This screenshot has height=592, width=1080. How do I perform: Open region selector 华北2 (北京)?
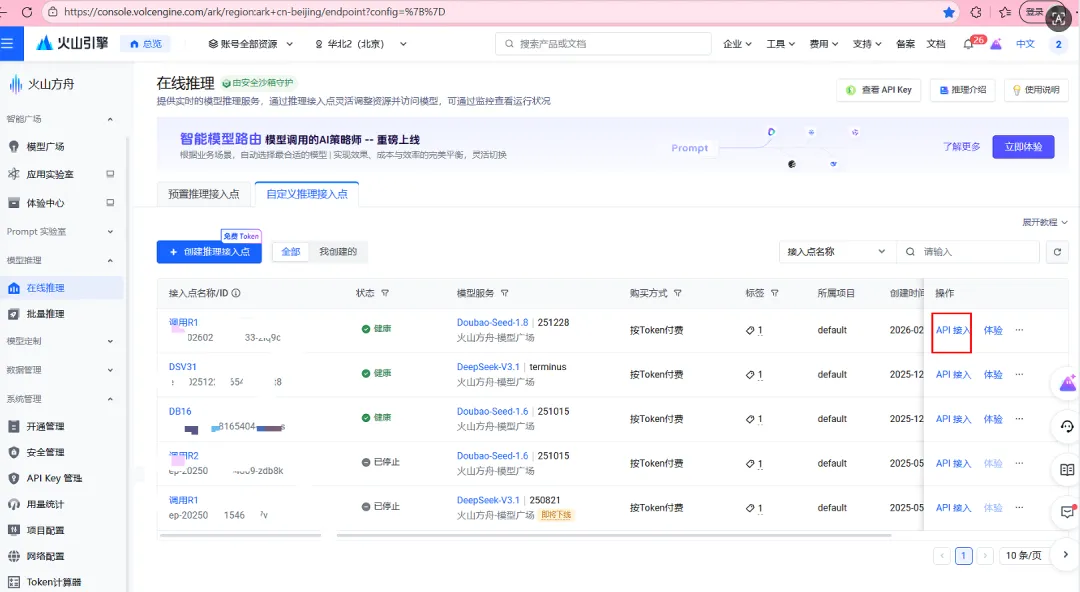pos(361,43)
